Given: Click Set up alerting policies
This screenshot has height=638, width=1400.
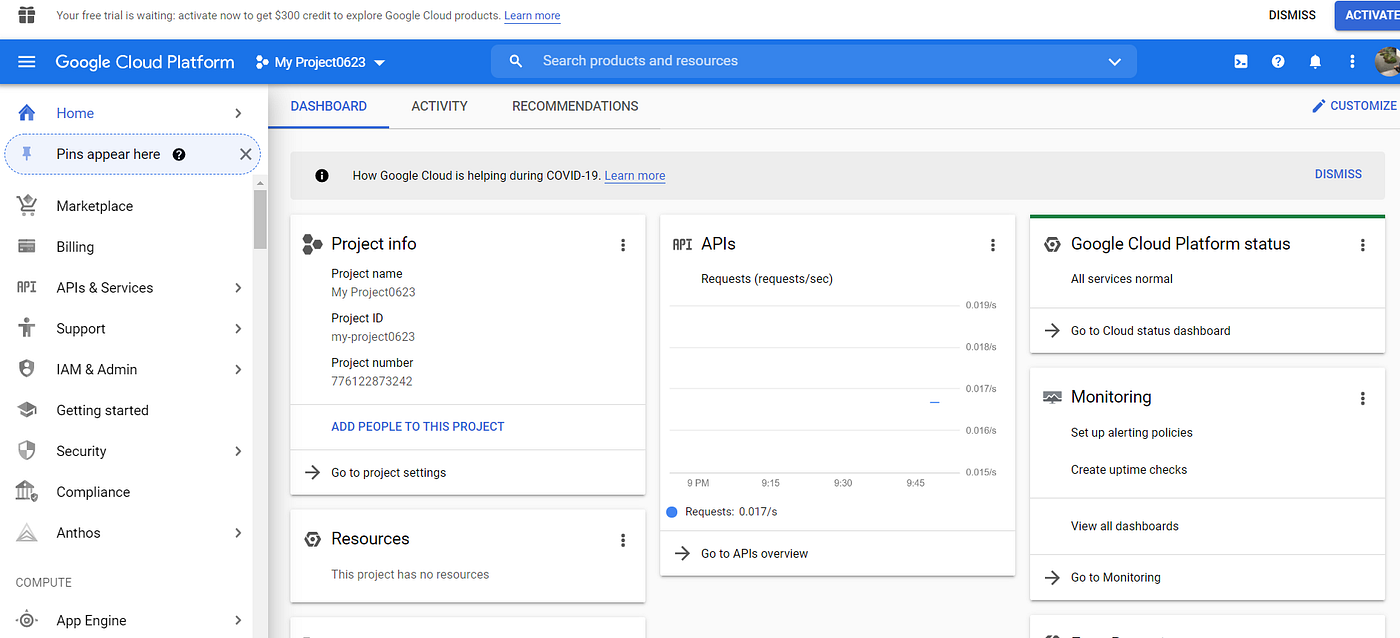Looking at the screenshot, I should point(1131,433).
